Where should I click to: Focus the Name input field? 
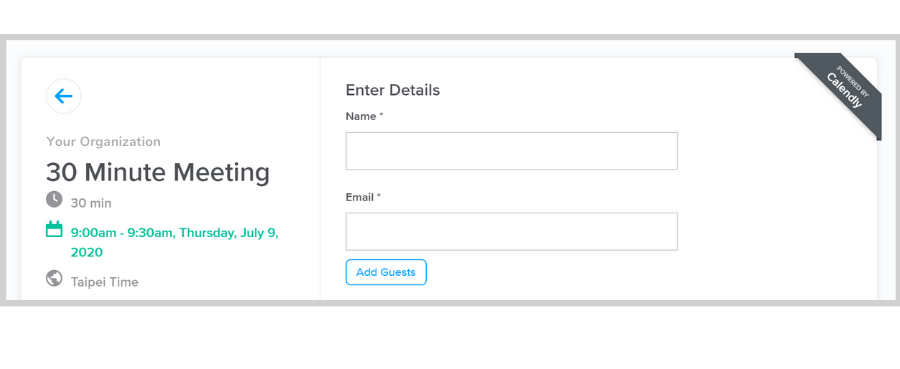click(x=511, y=151)
